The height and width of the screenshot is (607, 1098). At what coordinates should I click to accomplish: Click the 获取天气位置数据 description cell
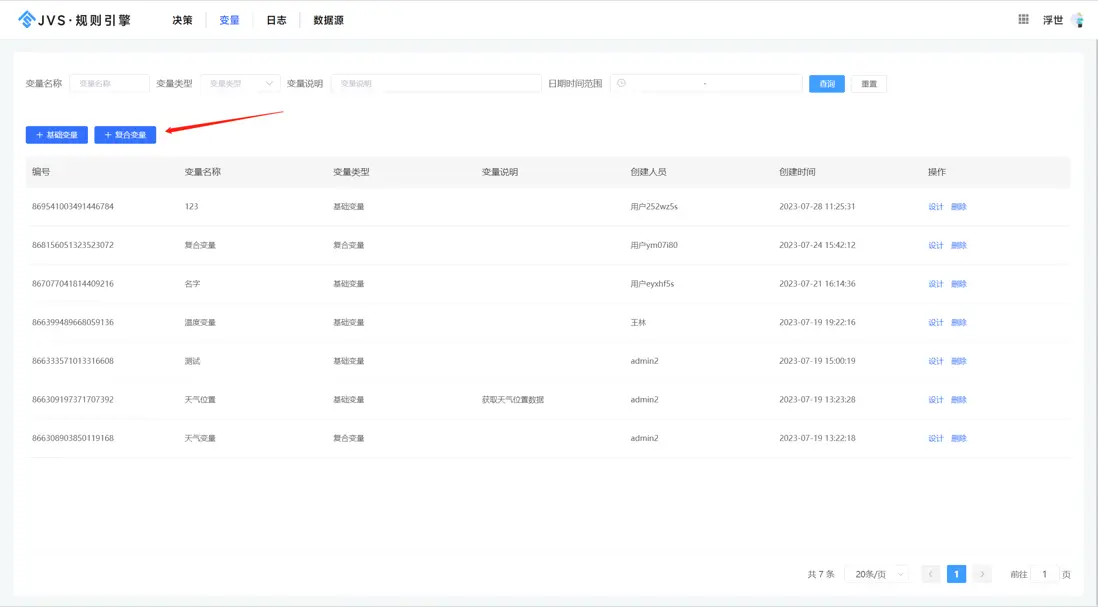(x=513, y=399)
